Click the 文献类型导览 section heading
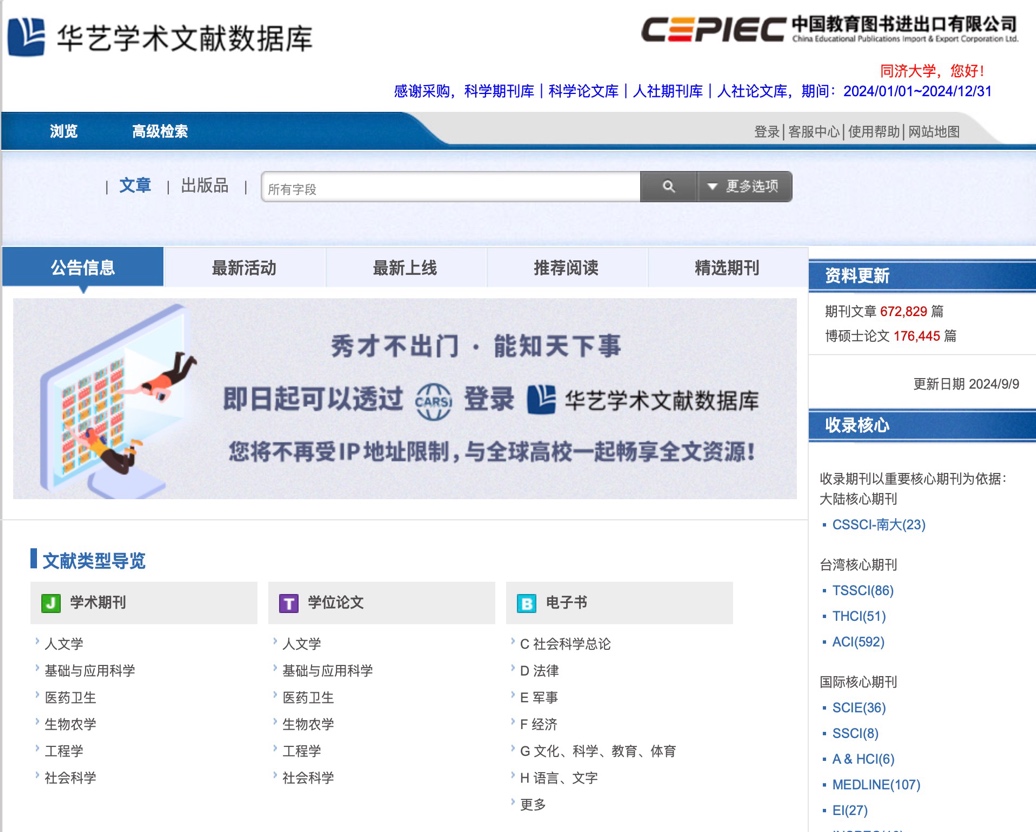The width and height of the screenshot is (1036, 832). (x=94, y=560)
